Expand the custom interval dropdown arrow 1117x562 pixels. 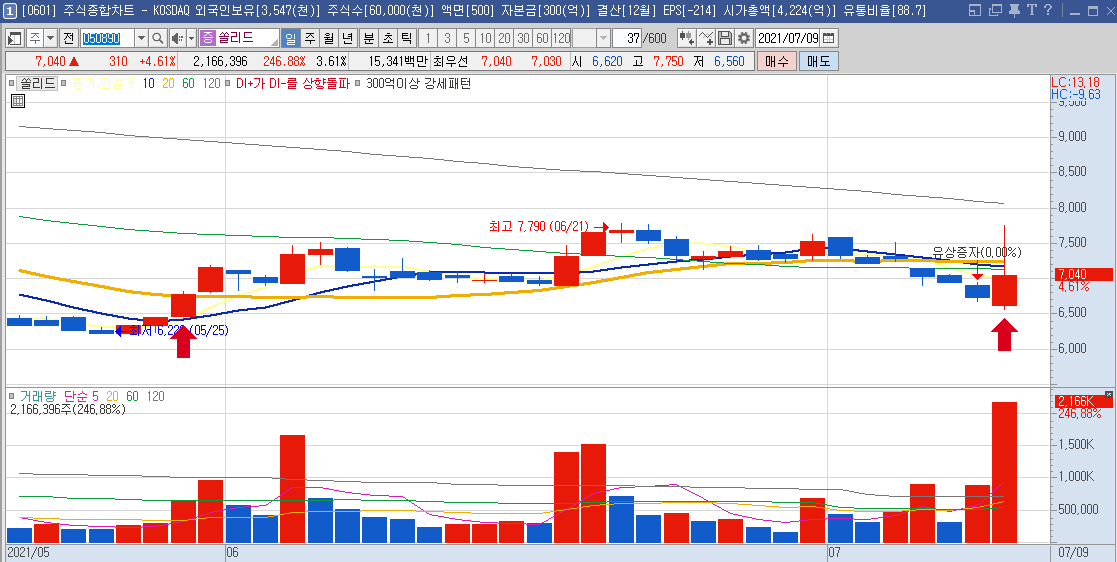point(603,38)
